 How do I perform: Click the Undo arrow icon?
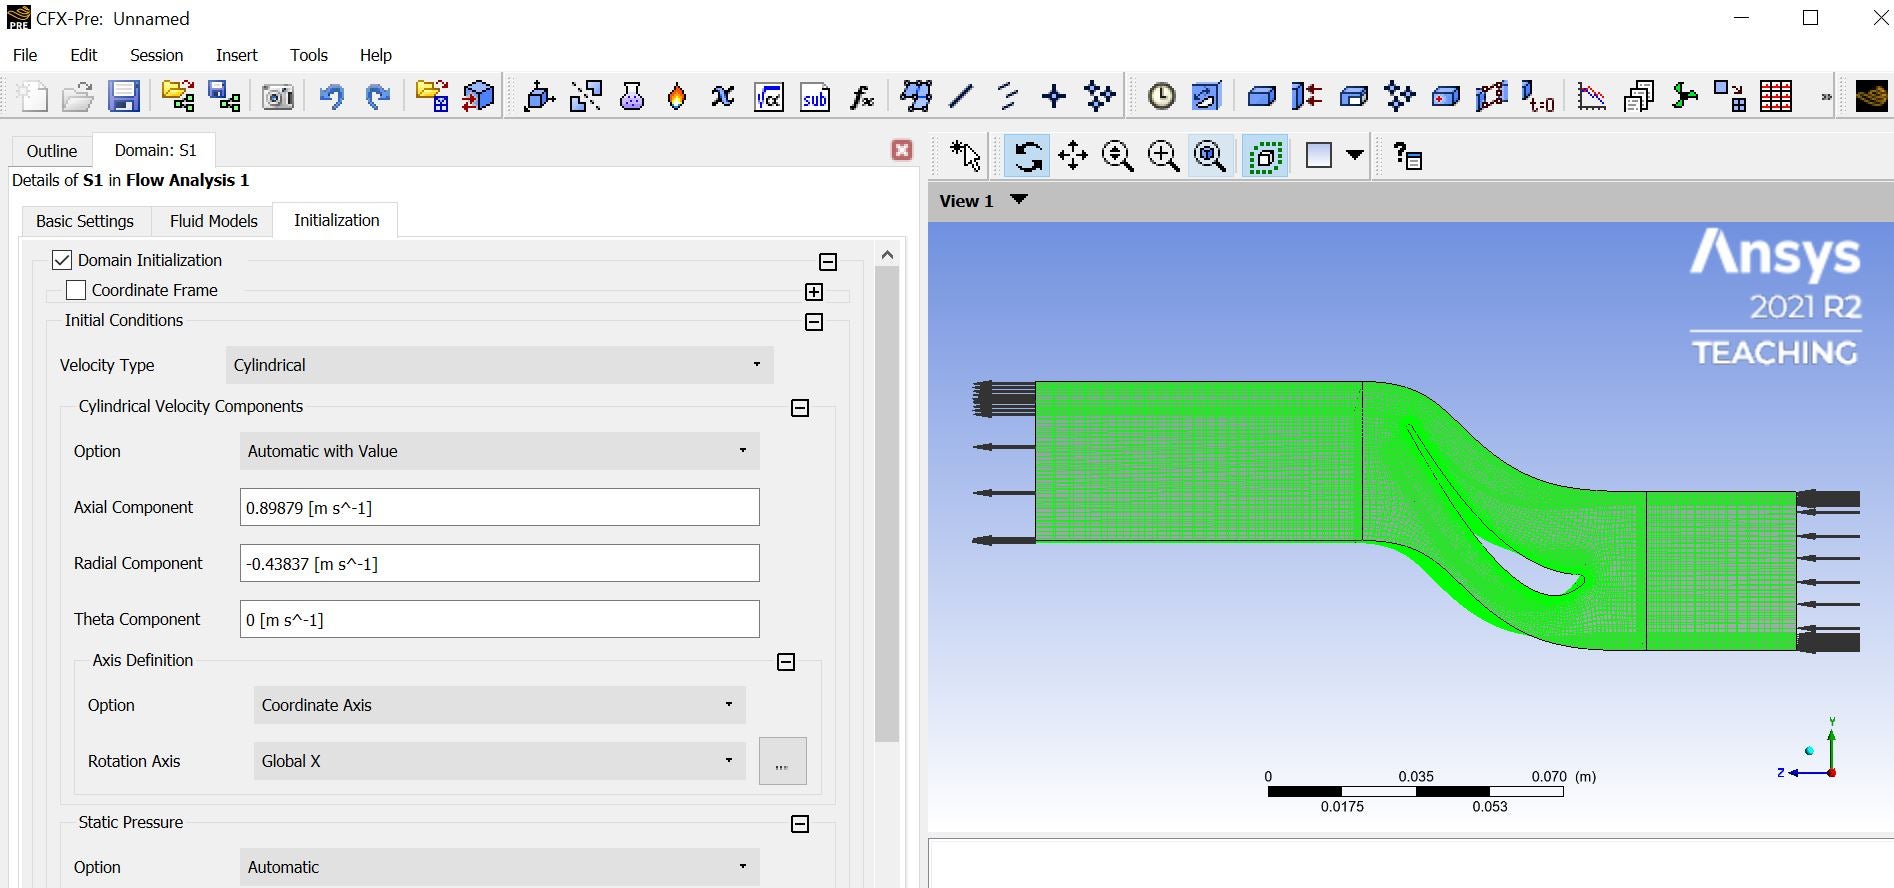(331, 97)
